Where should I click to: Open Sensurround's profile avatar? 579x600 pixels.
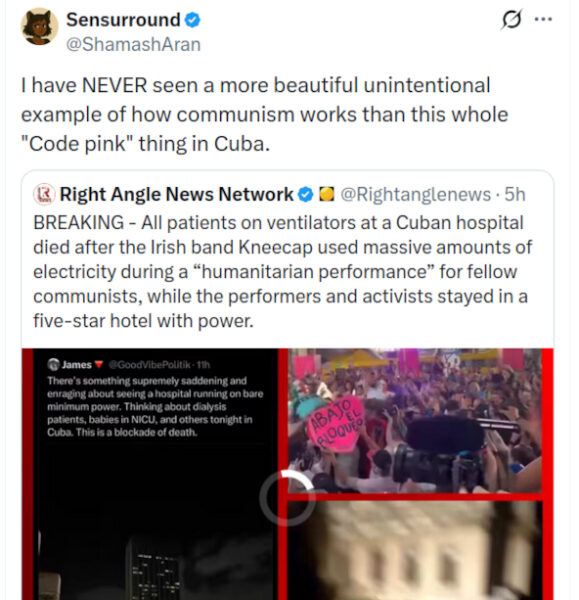coord(39,27)
